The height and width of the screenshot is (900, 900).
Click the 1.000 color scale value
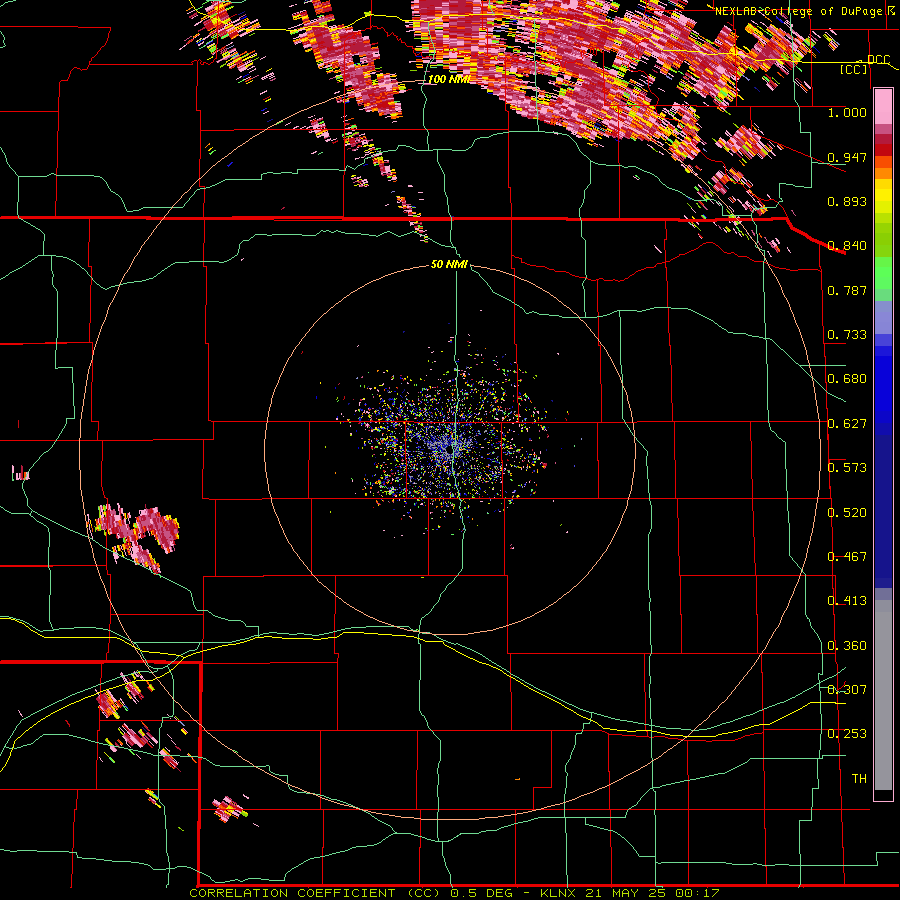847,112
